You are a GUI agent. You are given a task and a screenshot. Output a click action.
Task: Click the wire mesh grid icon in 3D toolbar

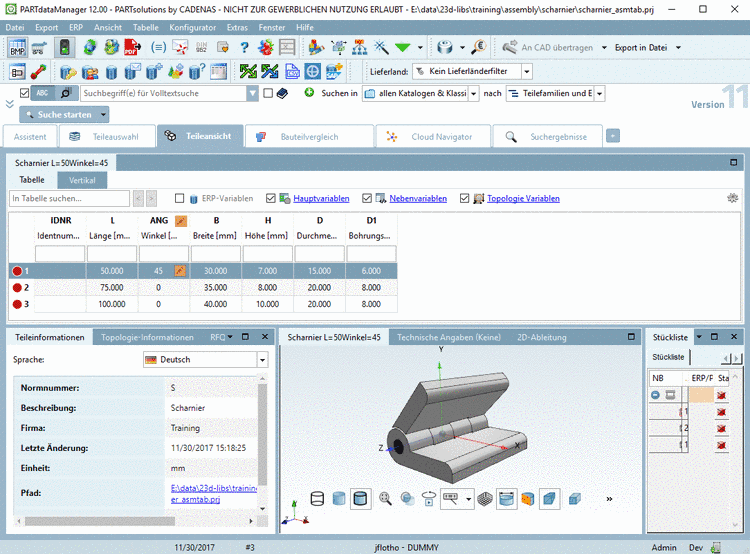[x=485, y=499]
